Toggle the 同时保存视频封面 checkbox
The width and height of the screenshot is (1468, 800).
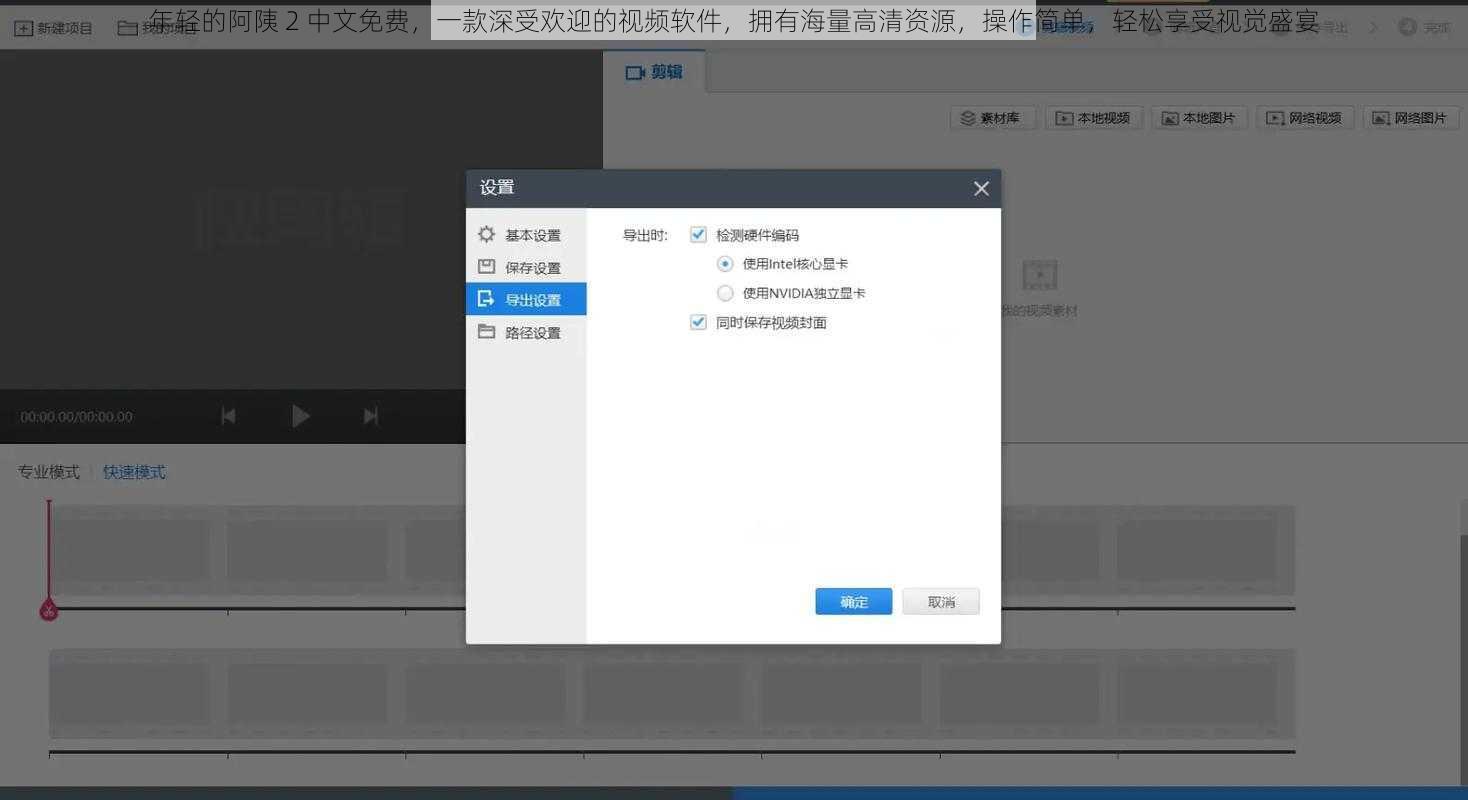point(699,322)
